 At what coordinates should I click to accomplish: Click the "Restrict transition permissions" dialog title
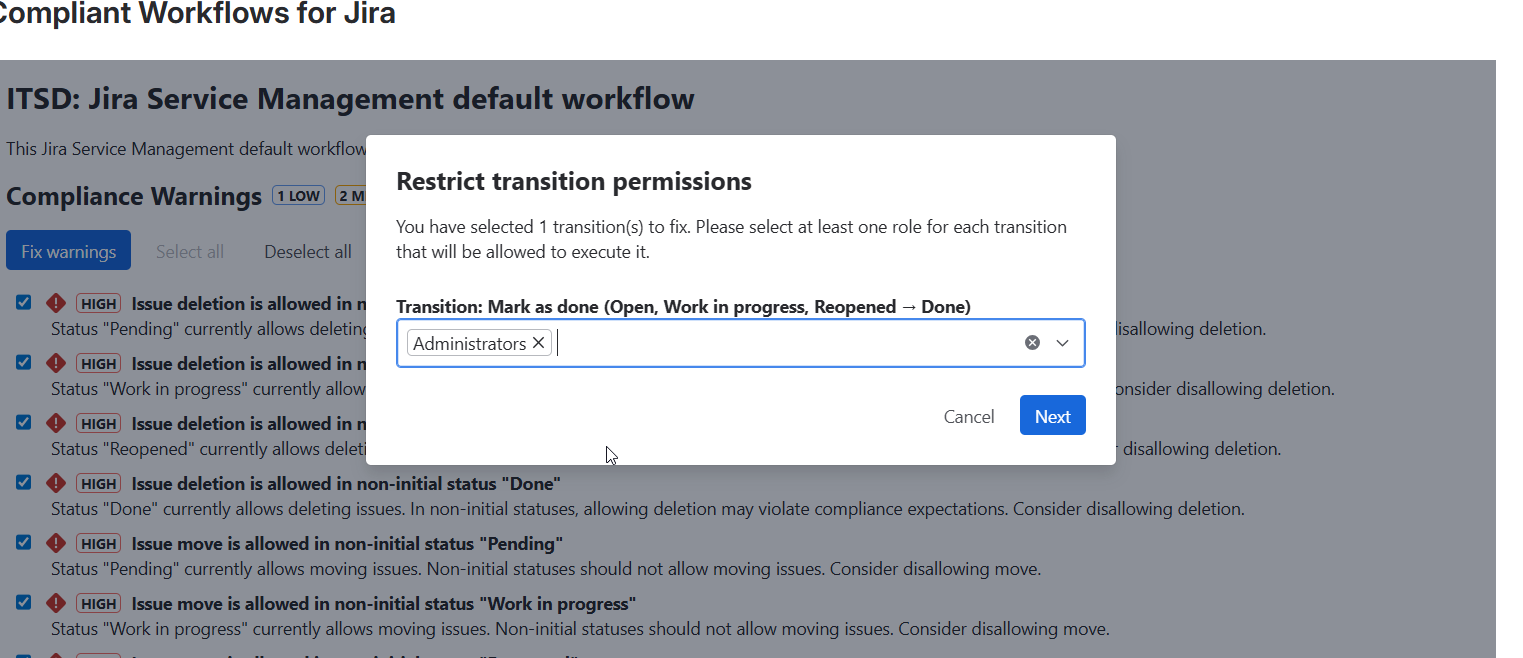[574, 181]
